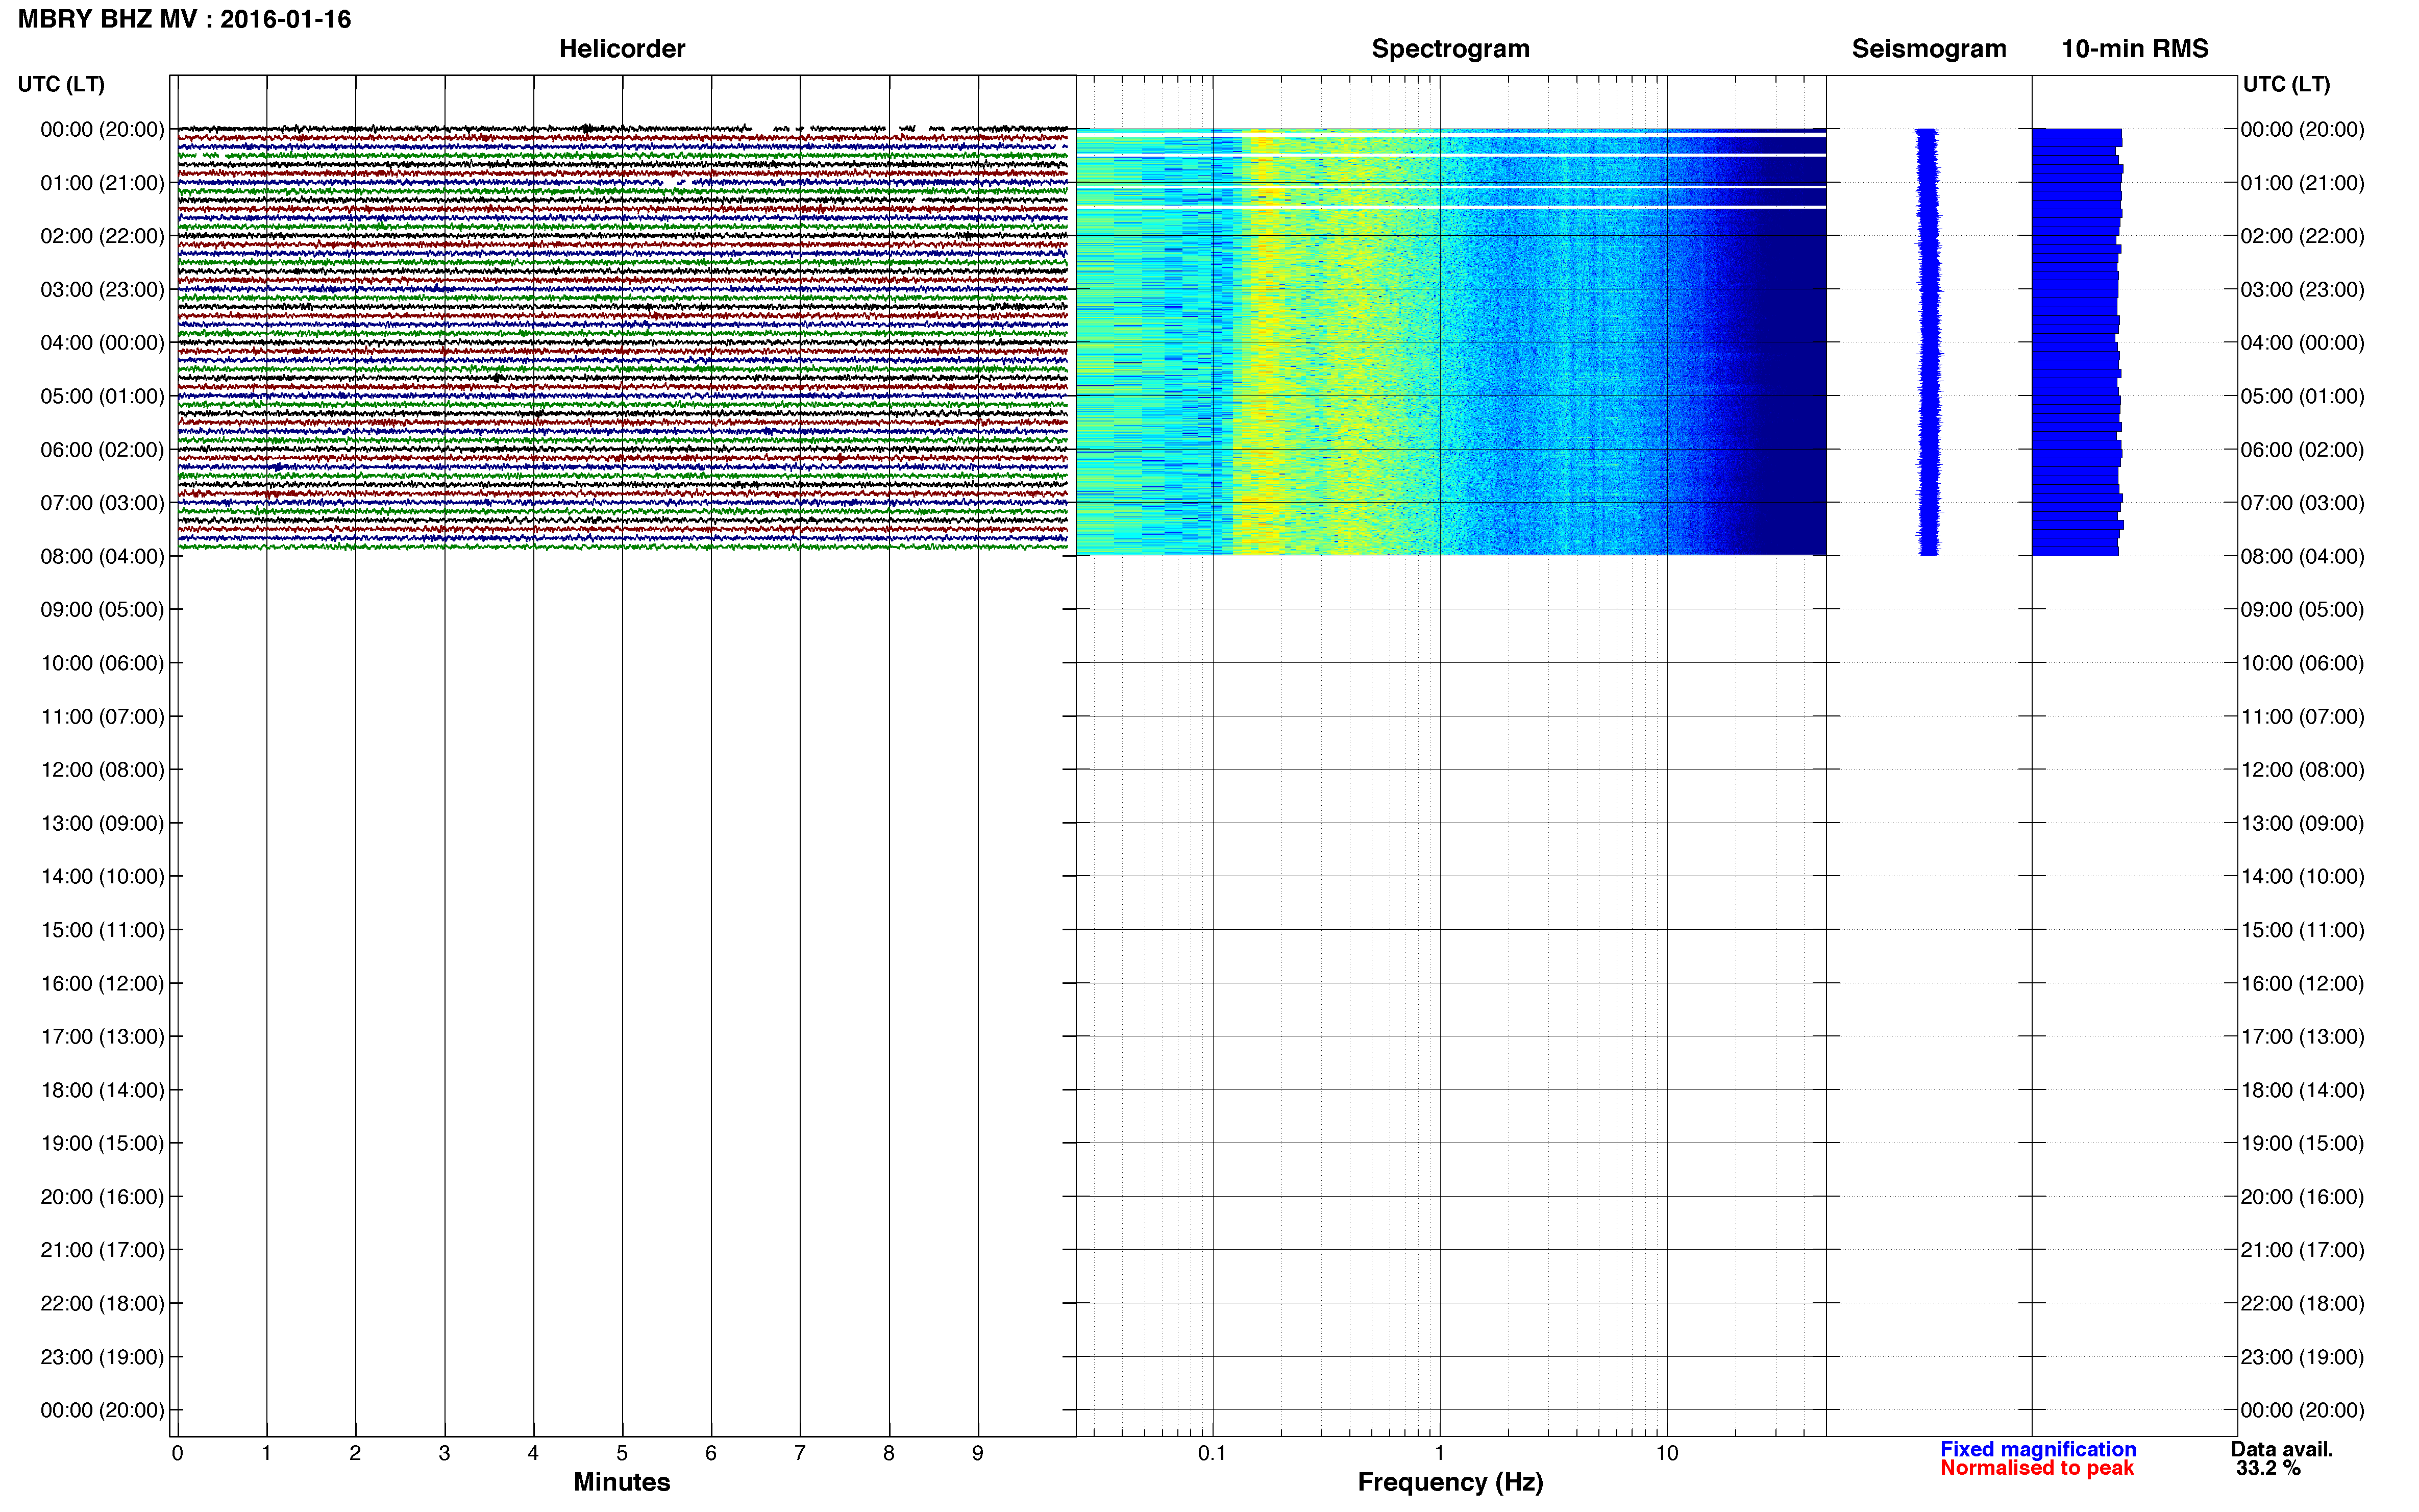Click right axis time label '21:00 (17:00)'
This screenshot has width=2419, height=1512.
click(x=2302, y=1250)
